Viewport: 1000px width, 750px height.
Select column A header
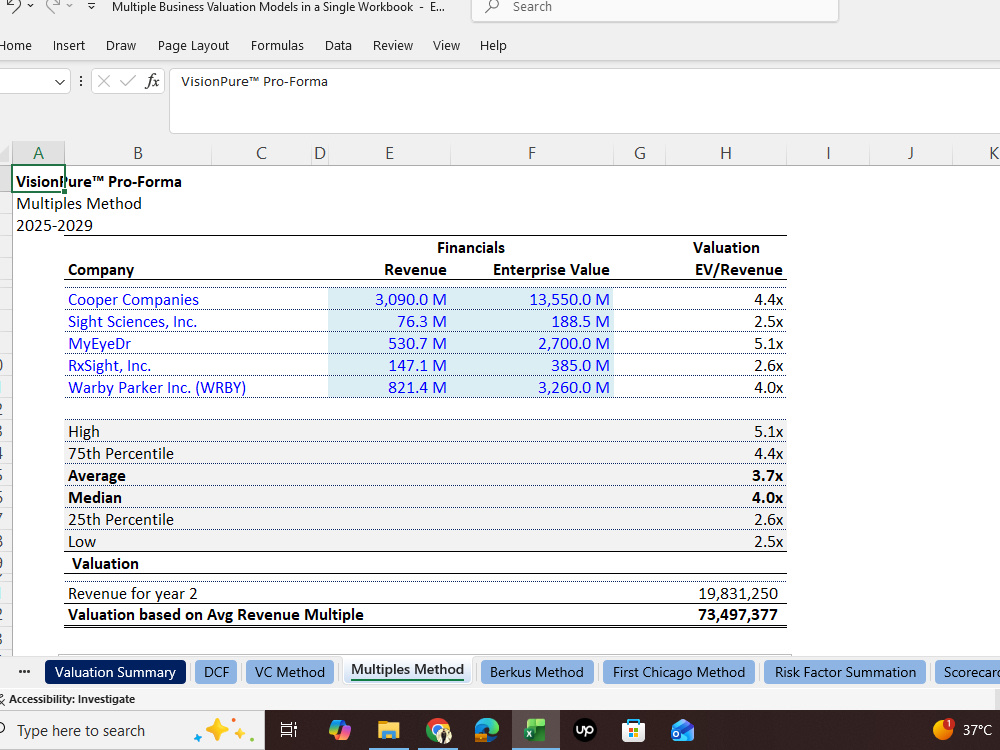click(38, 153)
